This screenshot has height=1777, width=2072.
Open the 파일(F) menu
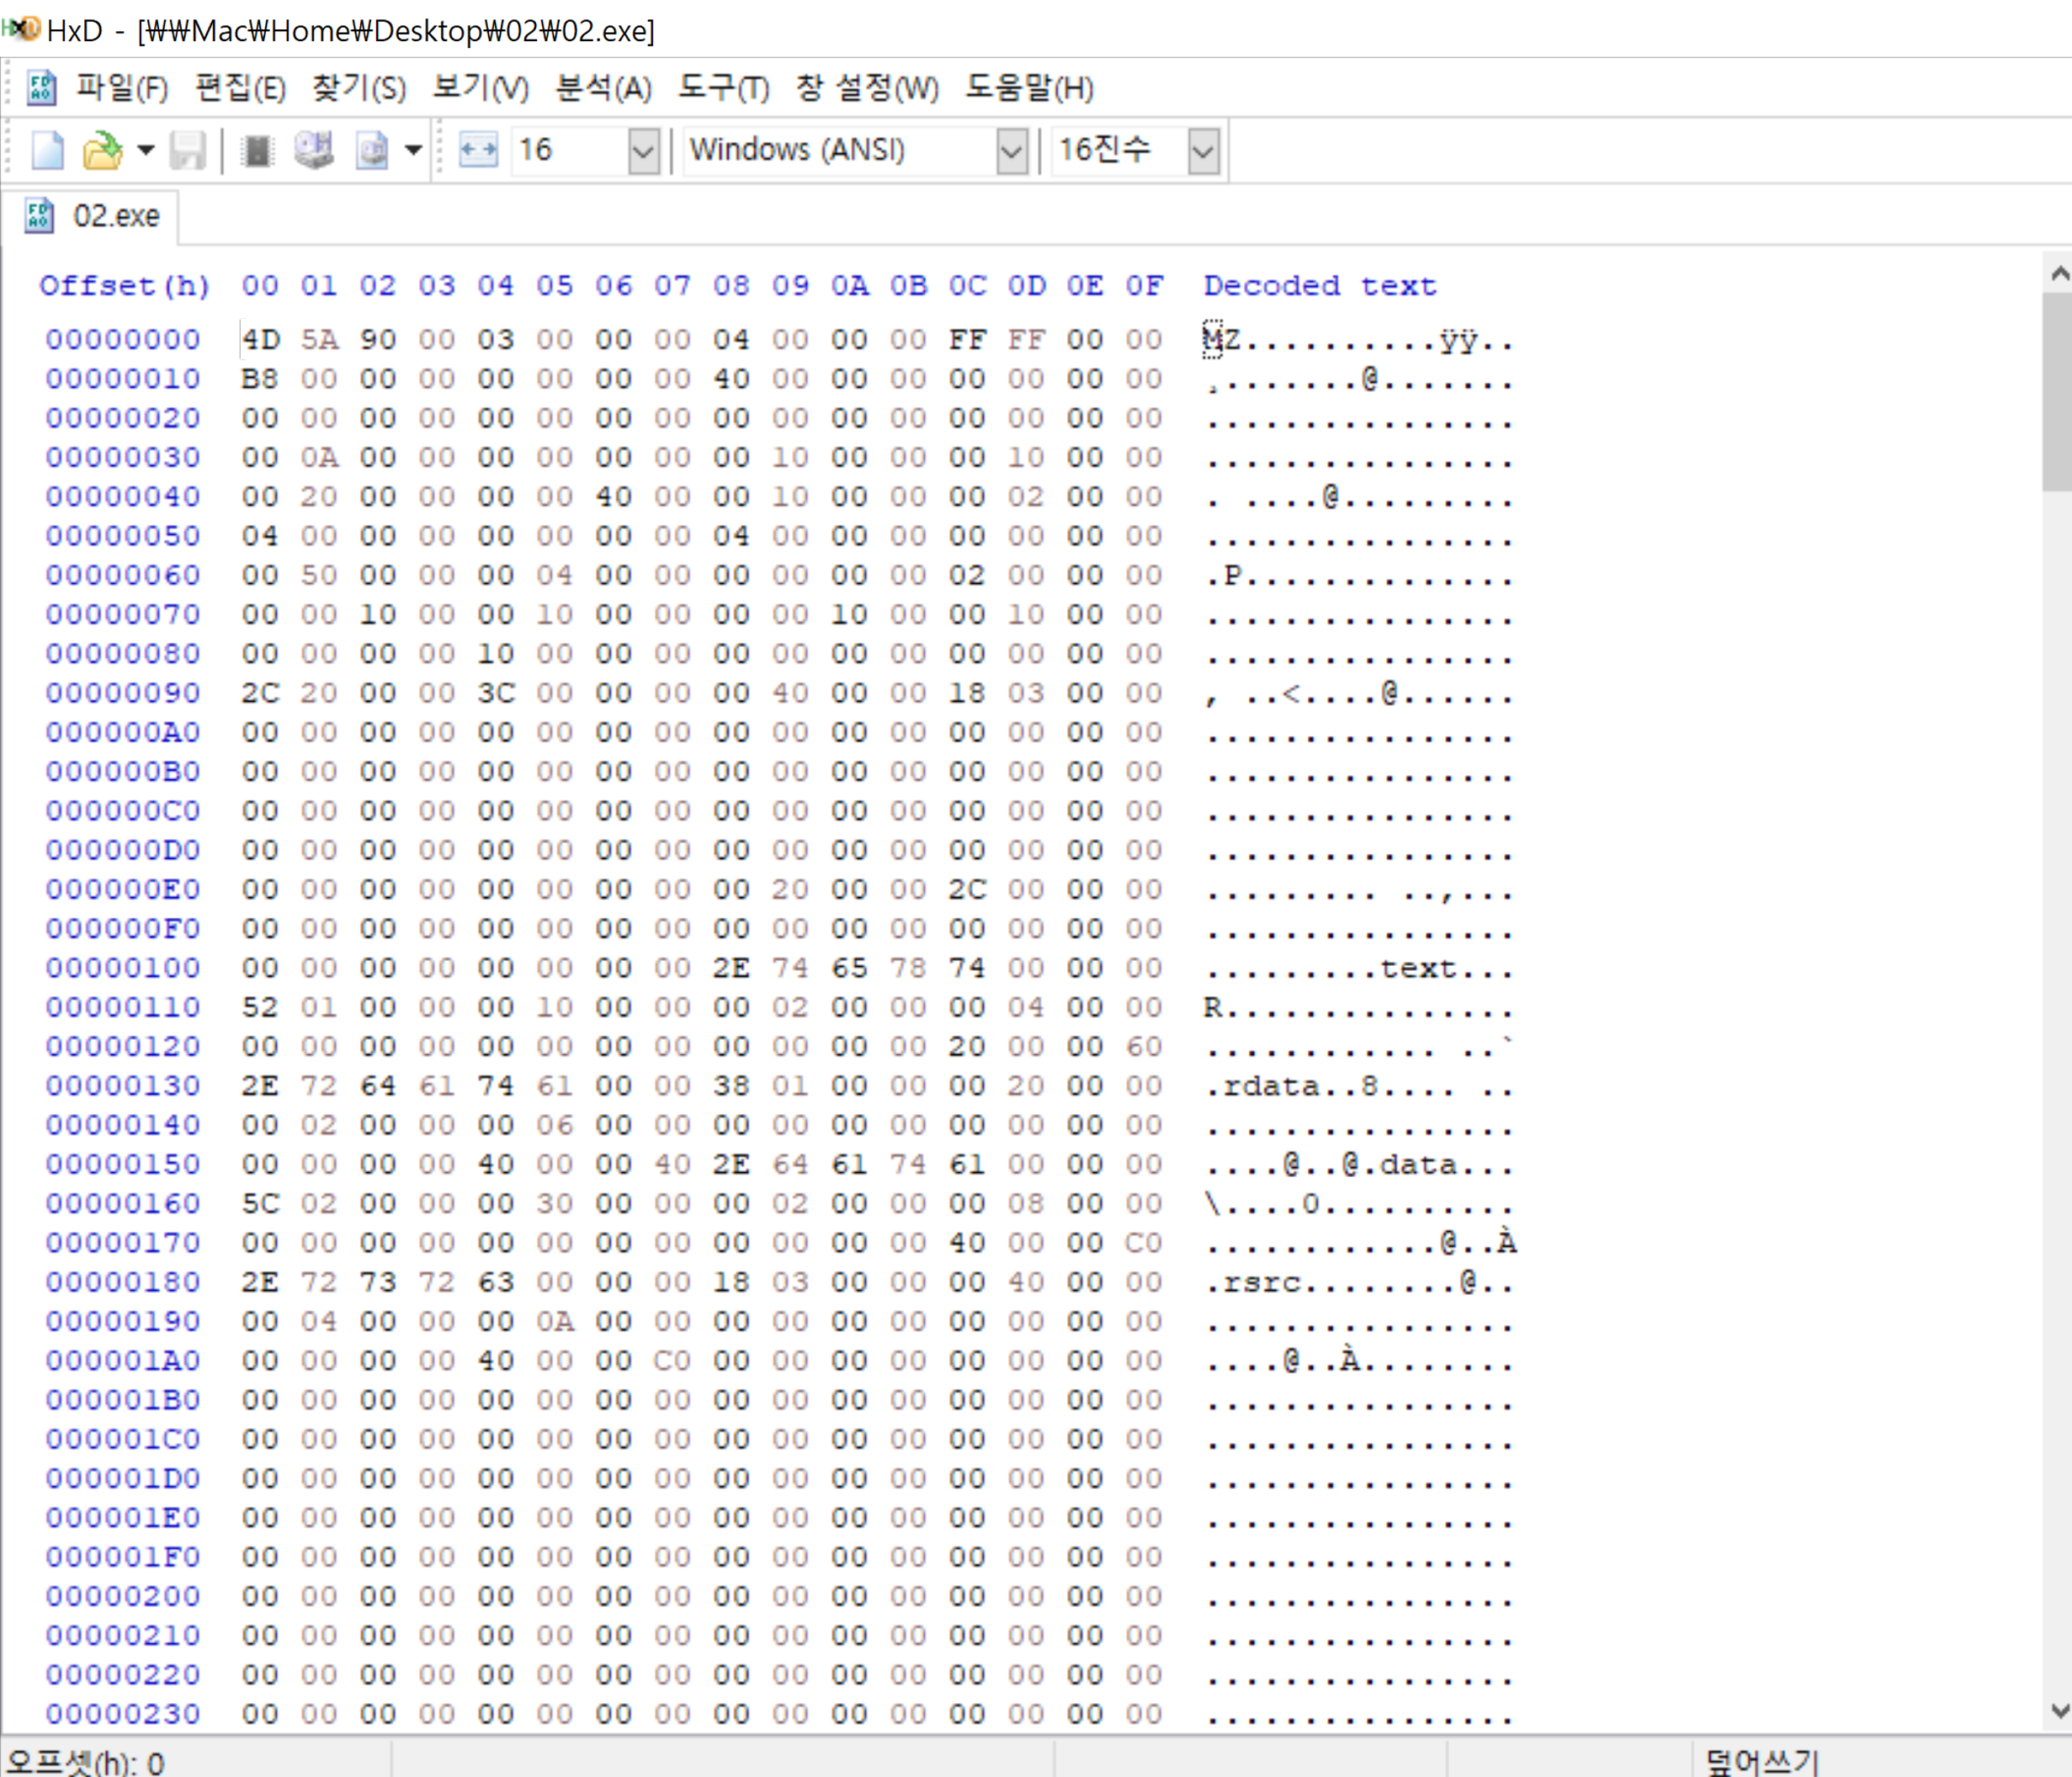[x=122, y=88]
